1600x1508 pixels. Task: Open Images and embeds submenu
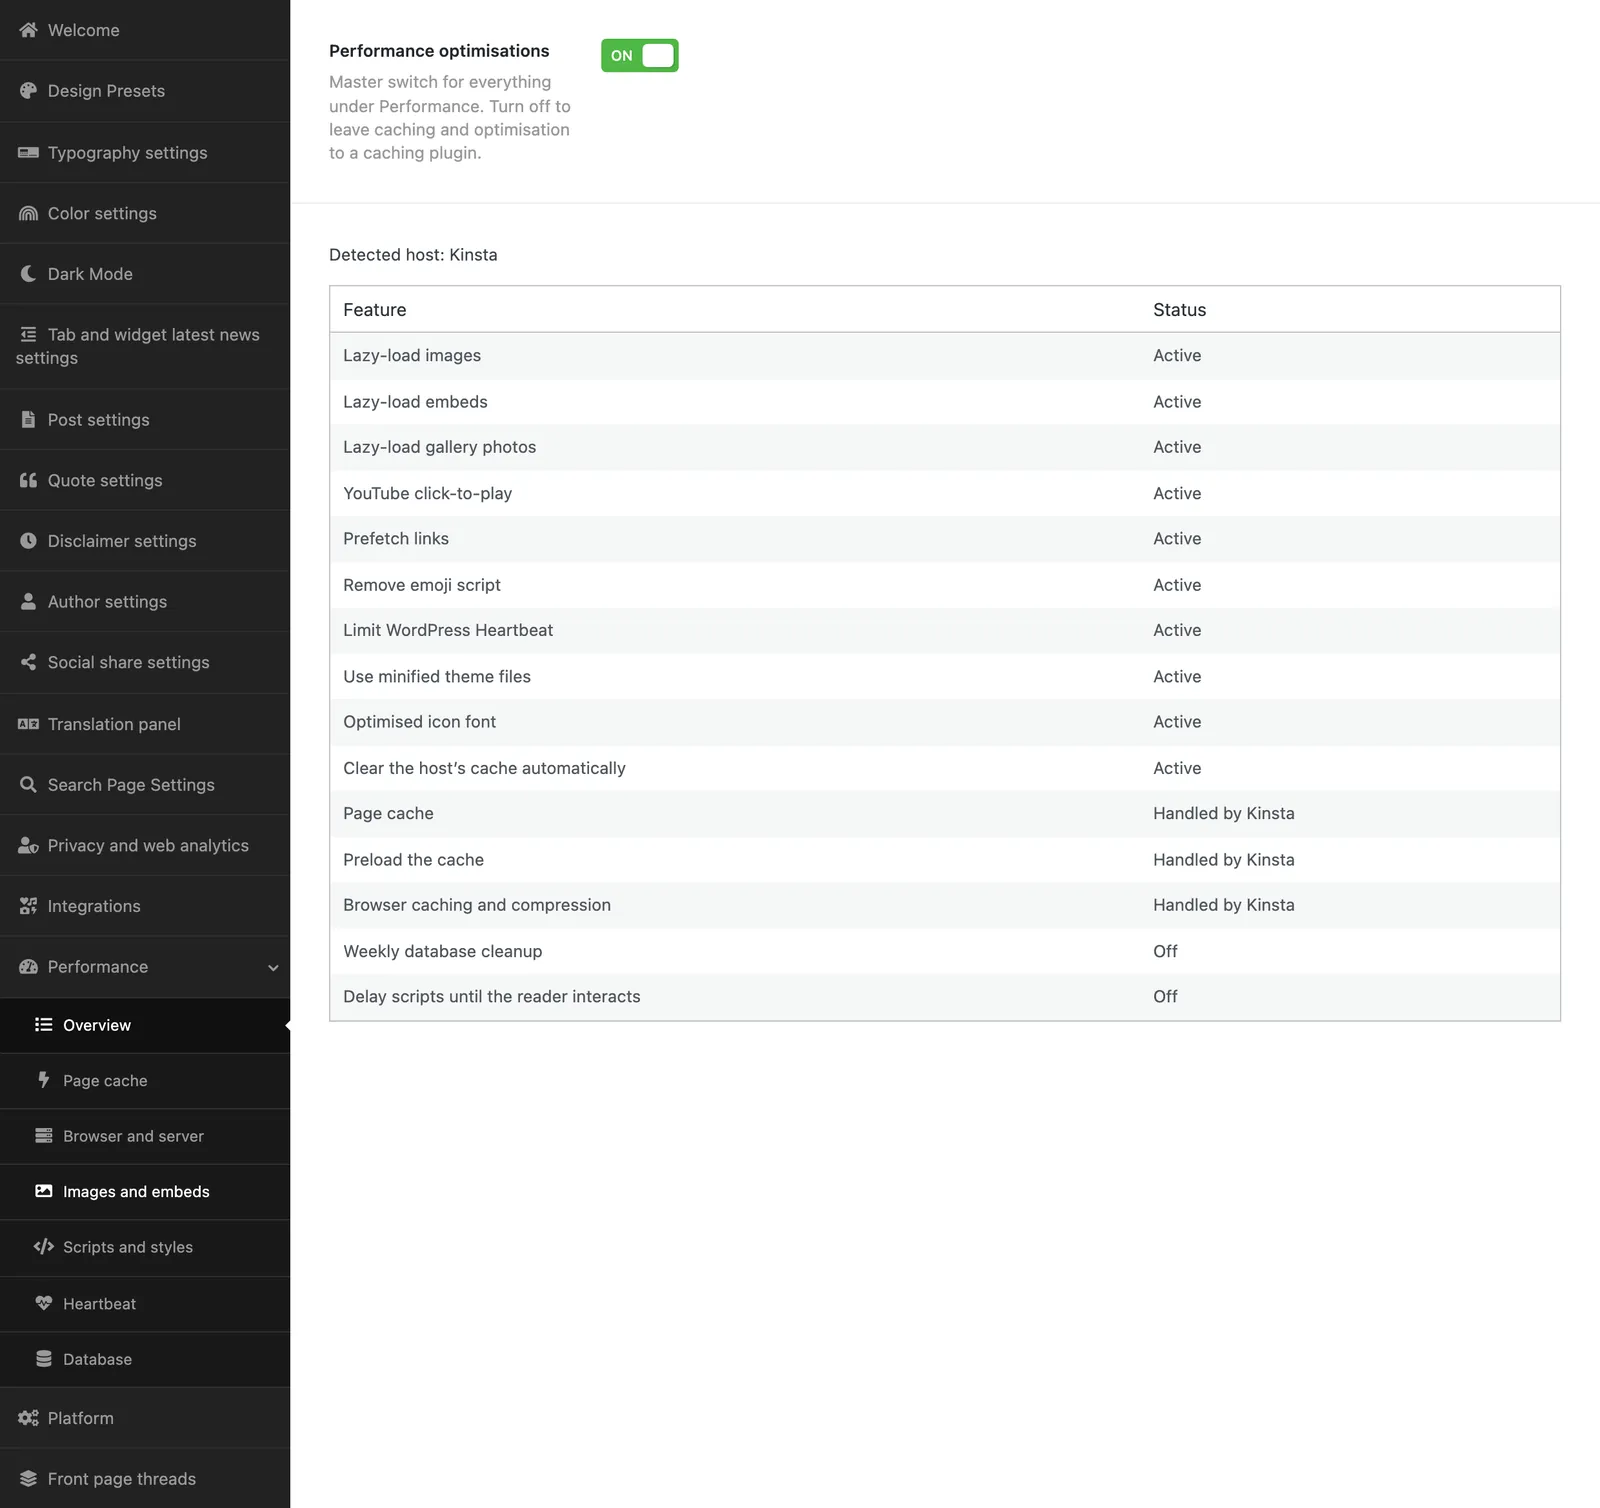pyautogui.click(x=145, y=1192)
